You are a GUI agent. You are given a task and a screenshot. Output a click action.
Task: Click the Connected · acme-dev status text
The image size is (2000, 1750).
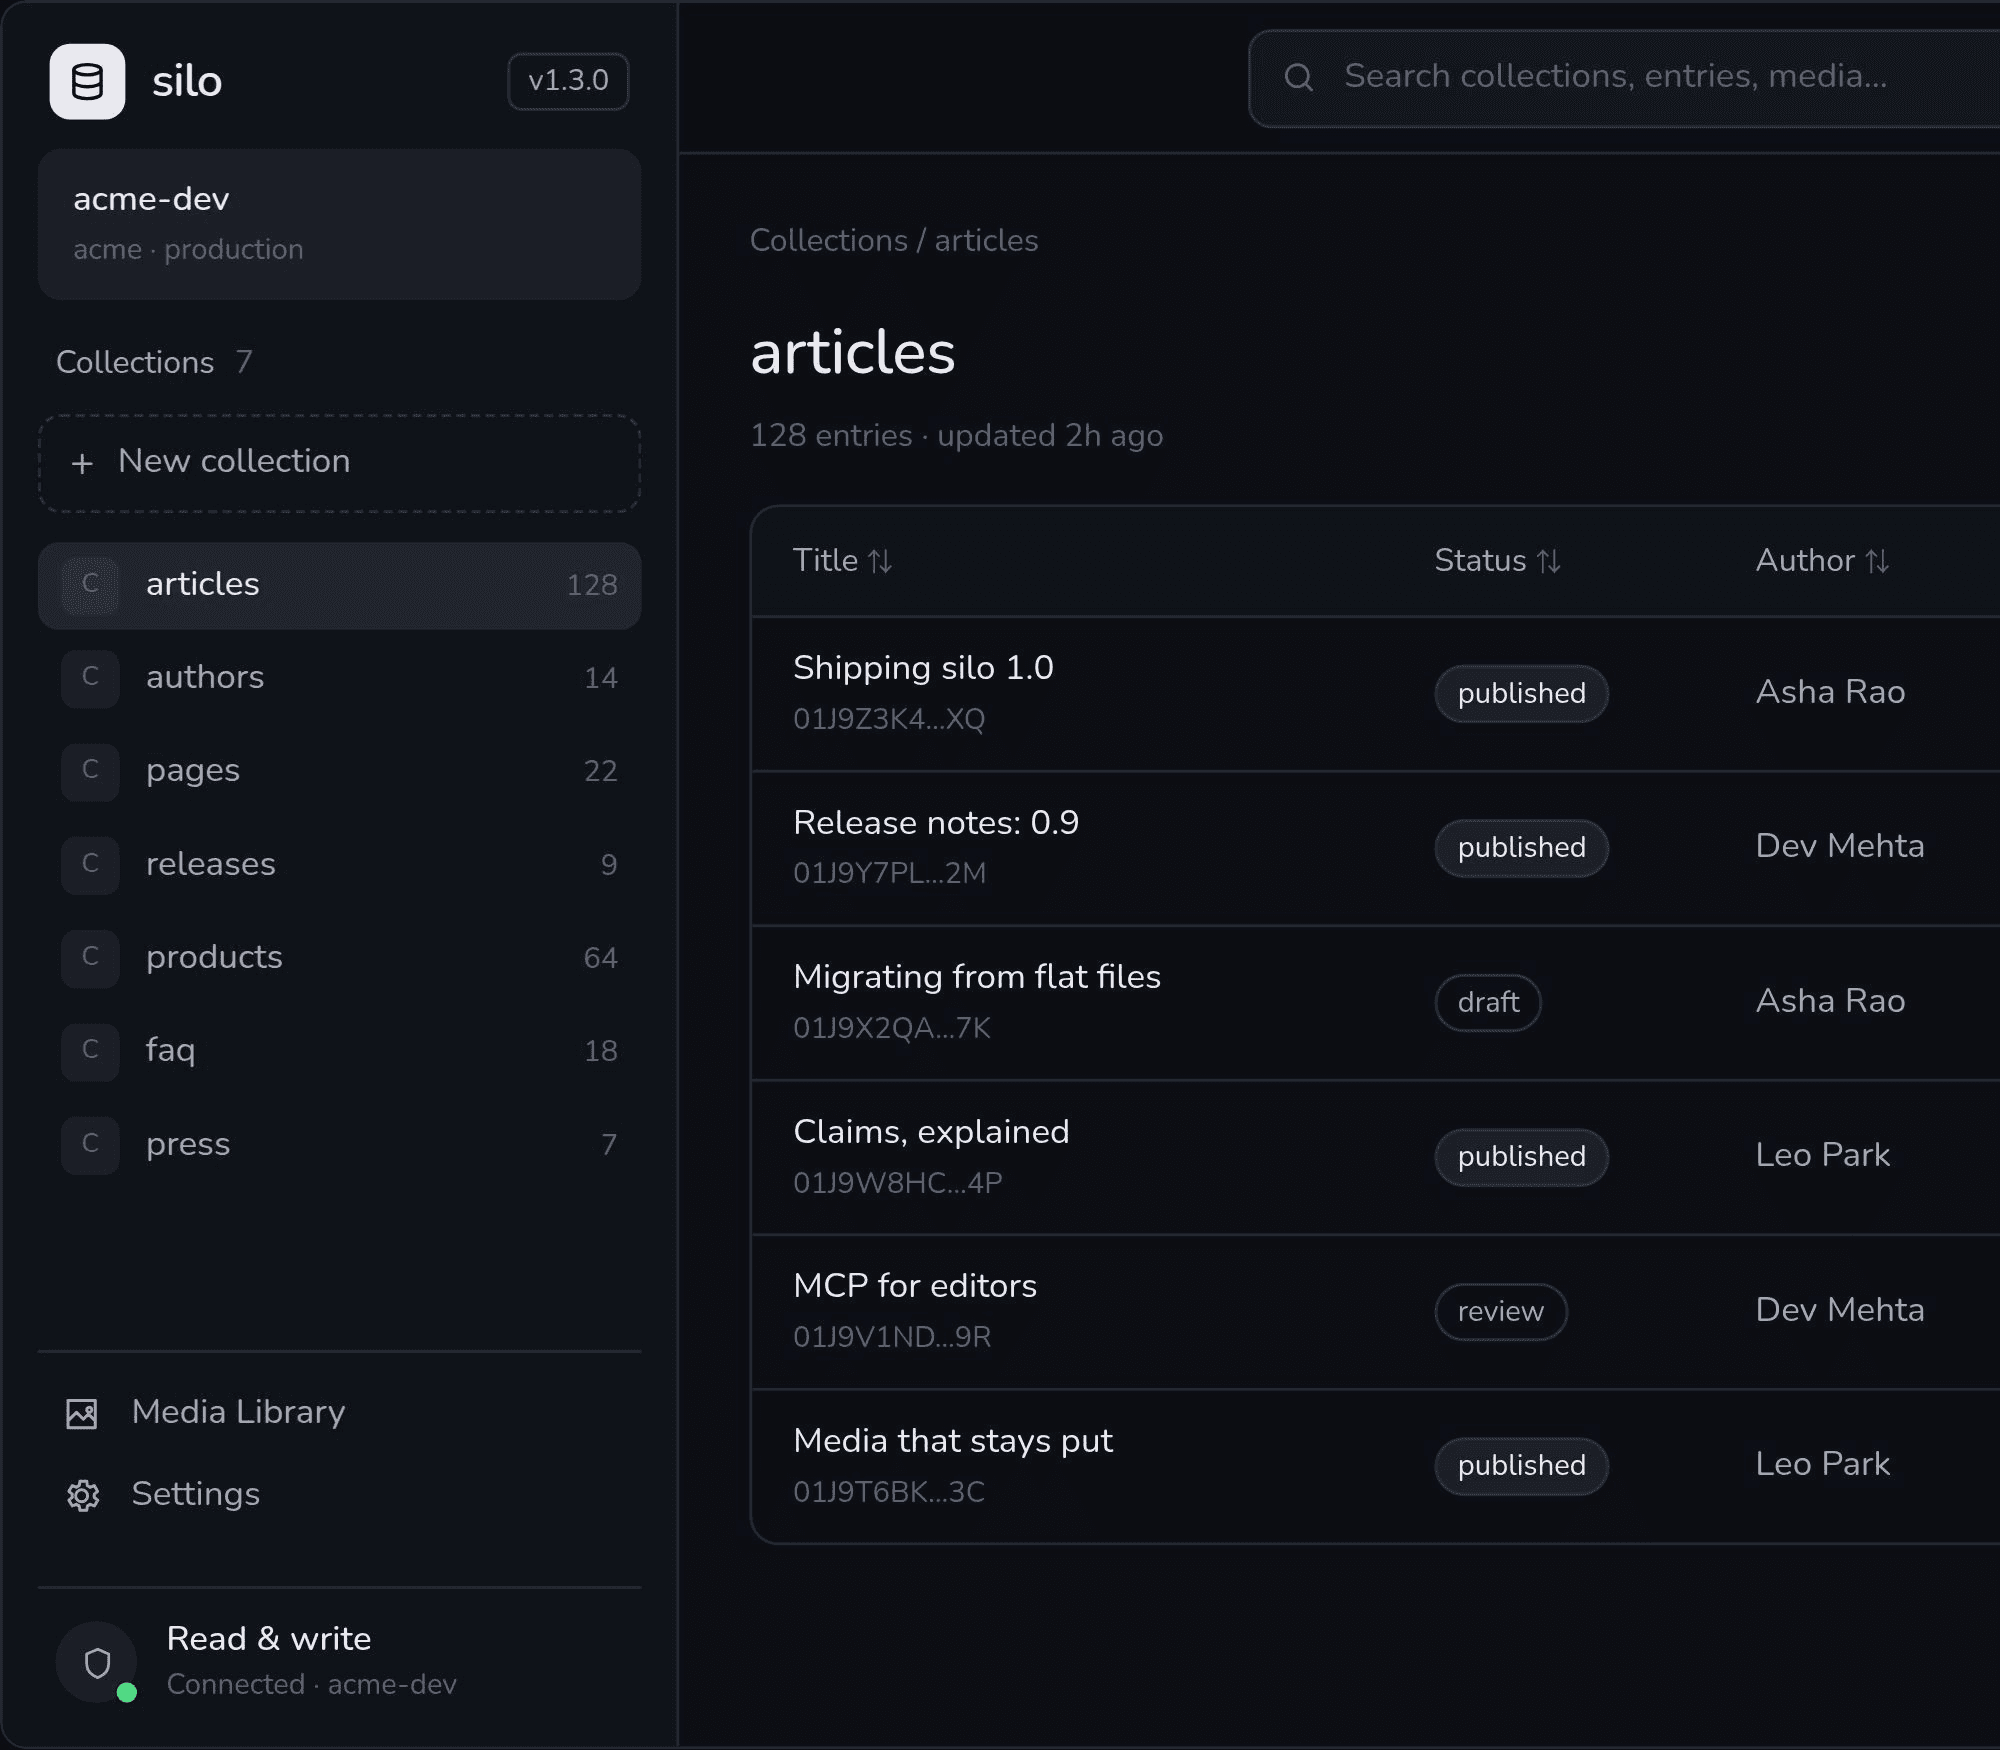tap(311, 1685)
